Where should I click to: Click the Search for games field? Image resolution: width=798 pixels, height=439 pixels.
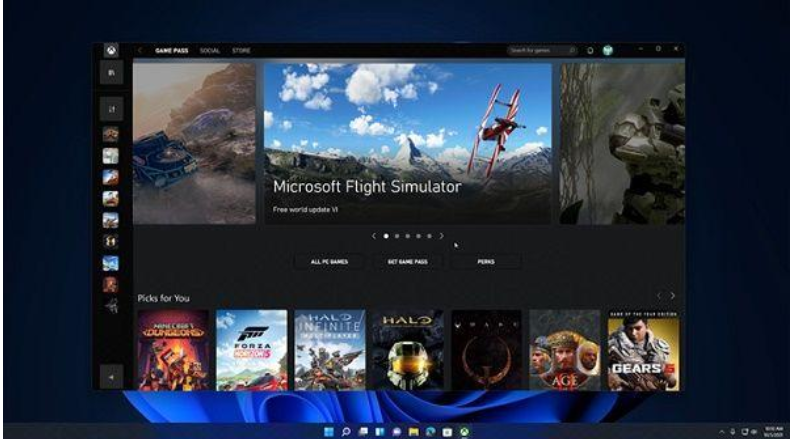(x=542, y=50)
